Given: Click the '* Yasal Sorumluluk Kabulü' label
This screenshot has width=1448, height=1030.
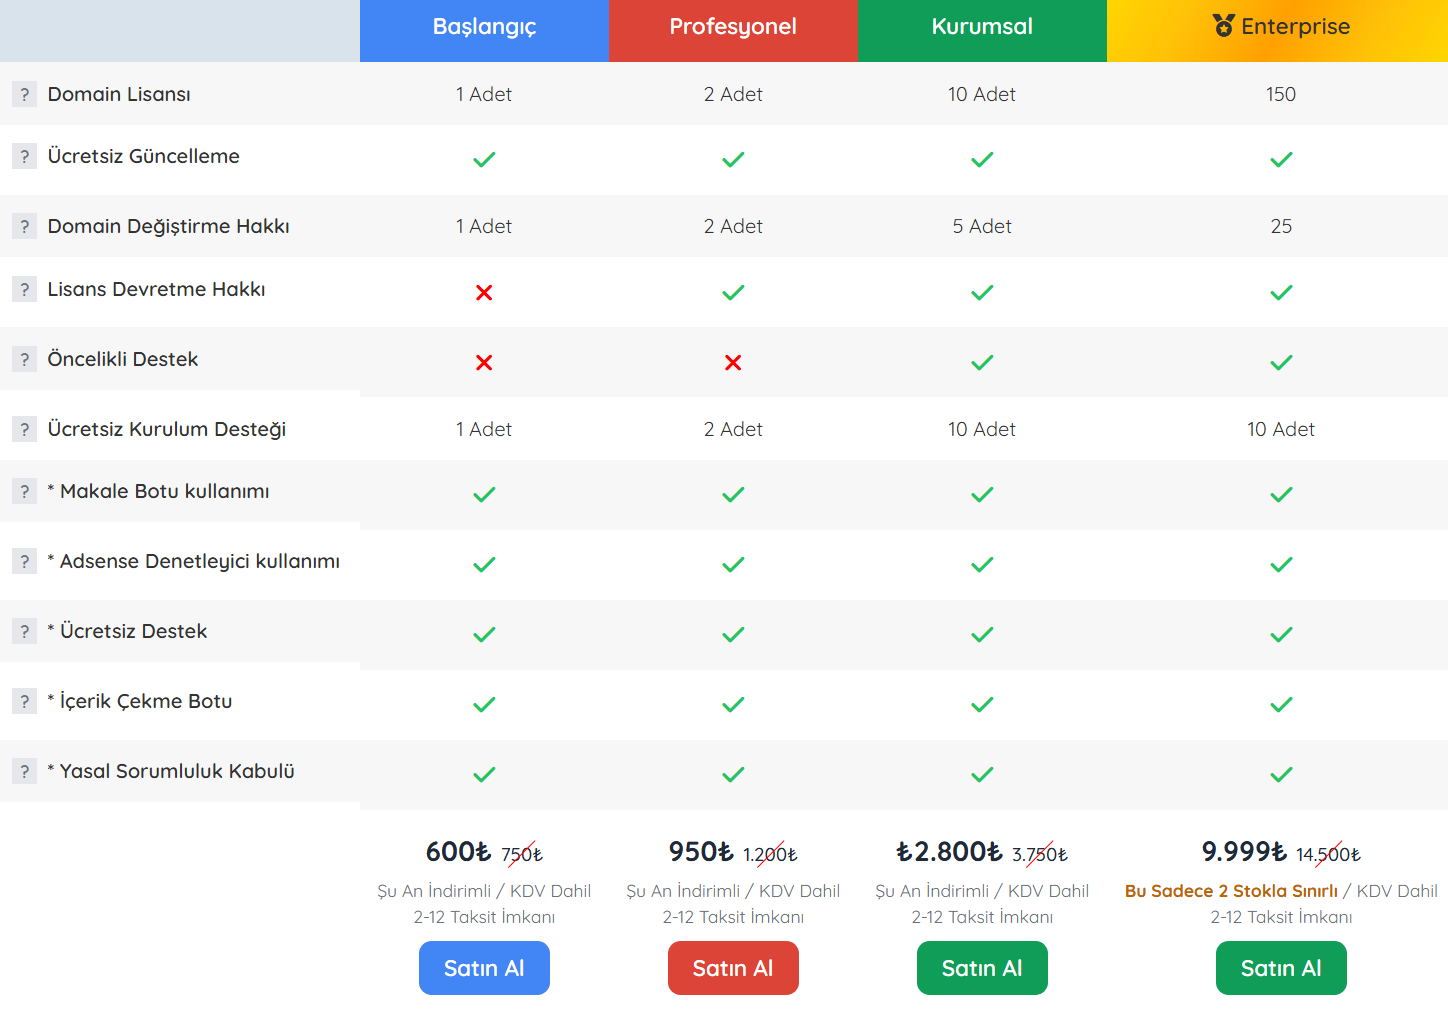Looking at the screenshot, I should pyautogui.click(x=171, y=771).
